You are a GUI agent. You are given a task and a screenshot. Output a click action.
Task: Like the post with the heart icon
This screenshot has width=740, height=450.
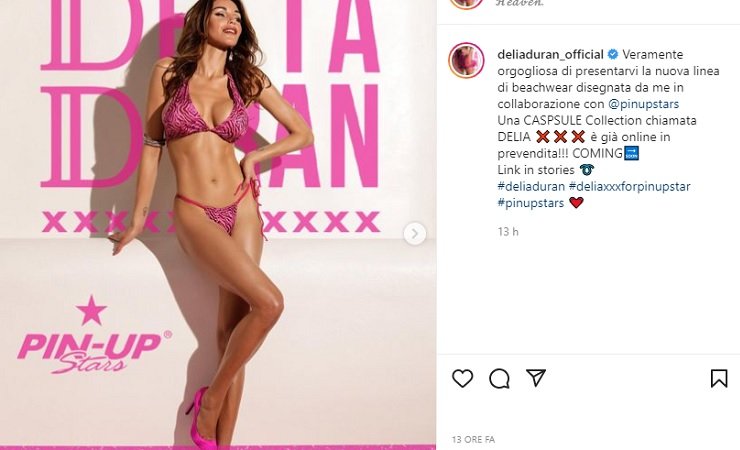point(462,378)
